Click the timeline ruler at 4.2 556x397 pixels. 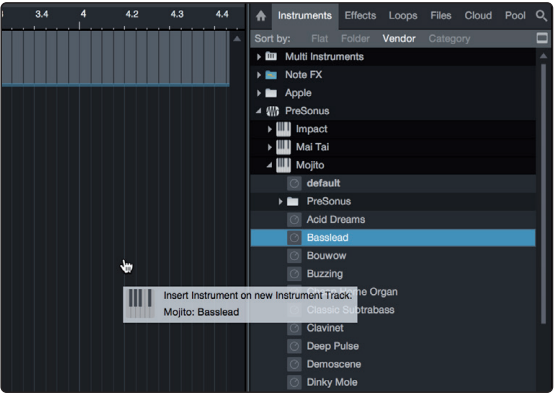point(132,14)
